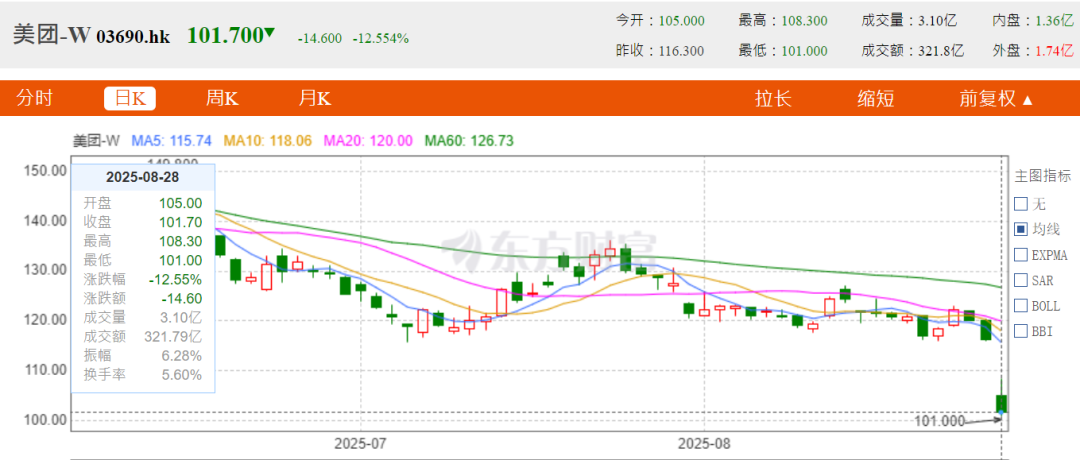Open the 周K weekly chart tab
The image size is (1080, 460).
pos(222,99)
